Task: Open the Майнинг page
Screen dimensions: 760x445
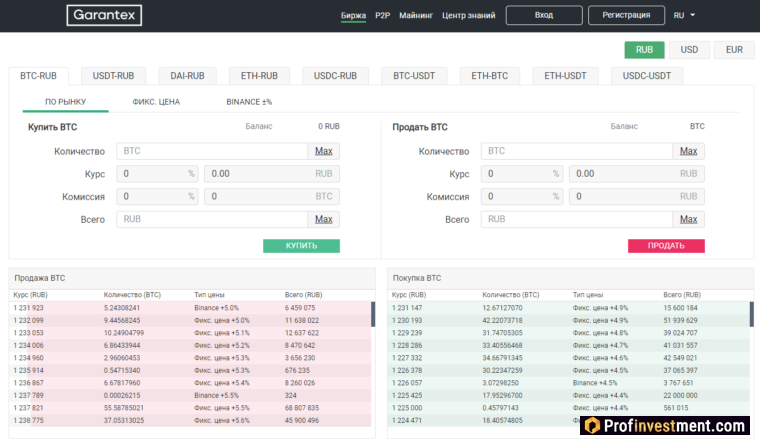Action: tap(416, 16)
